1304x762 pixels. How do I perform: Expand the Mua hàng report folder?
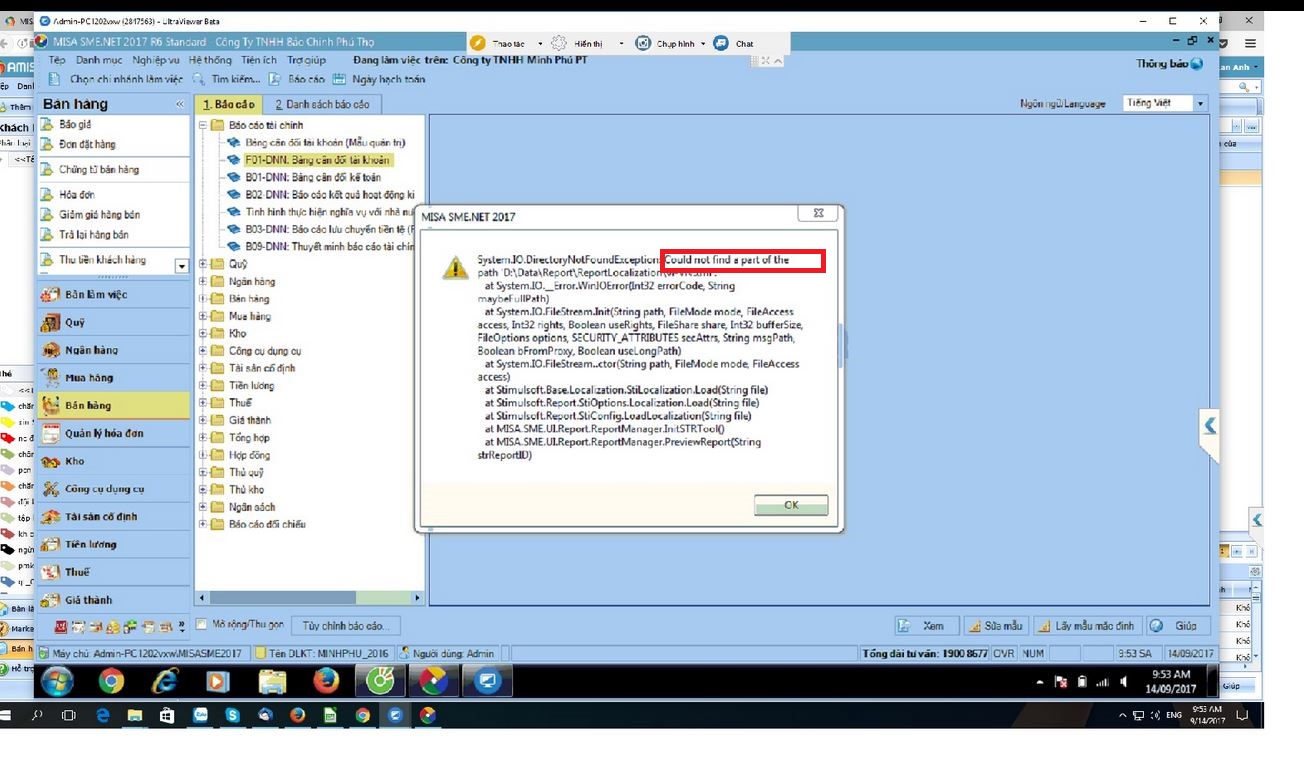coord(203,317)
